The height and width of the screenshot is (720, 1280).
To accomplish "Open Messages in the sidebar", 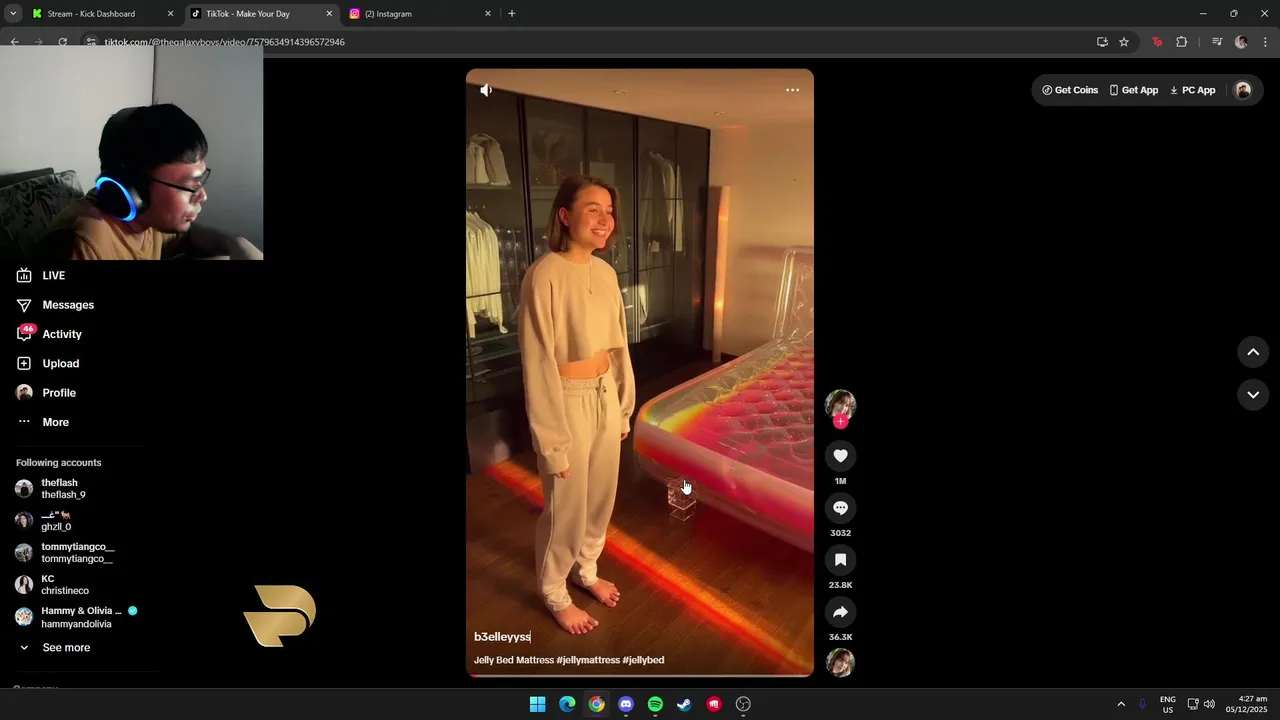I will click(56, 305).
